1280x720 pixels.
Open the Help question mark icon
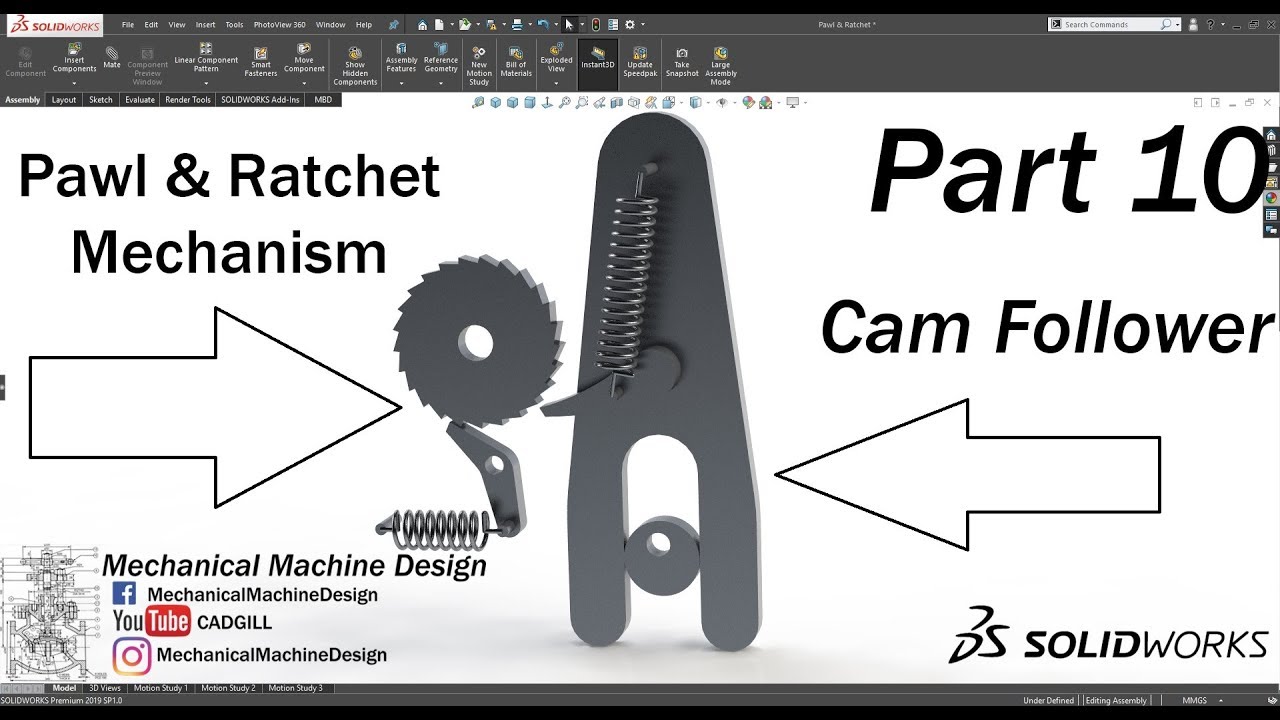1211,24
